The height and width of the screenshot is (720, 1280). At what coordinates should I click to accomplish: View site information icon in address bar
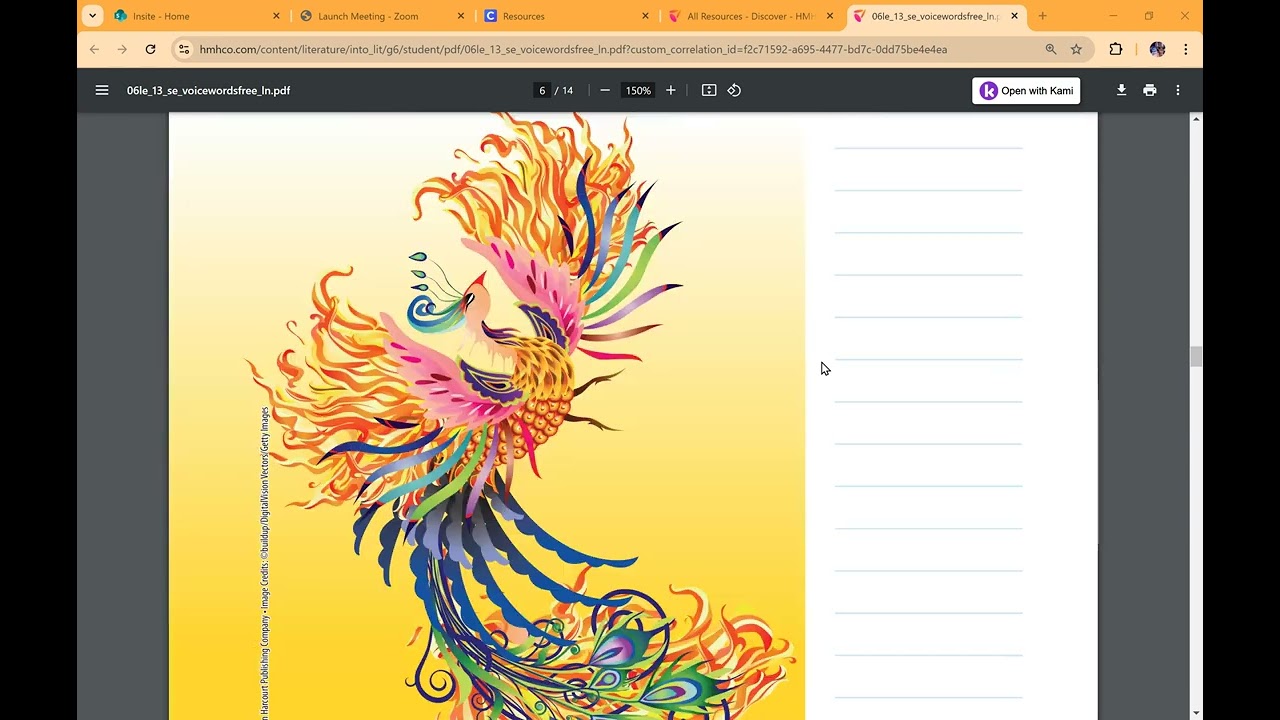pos(183,49)
